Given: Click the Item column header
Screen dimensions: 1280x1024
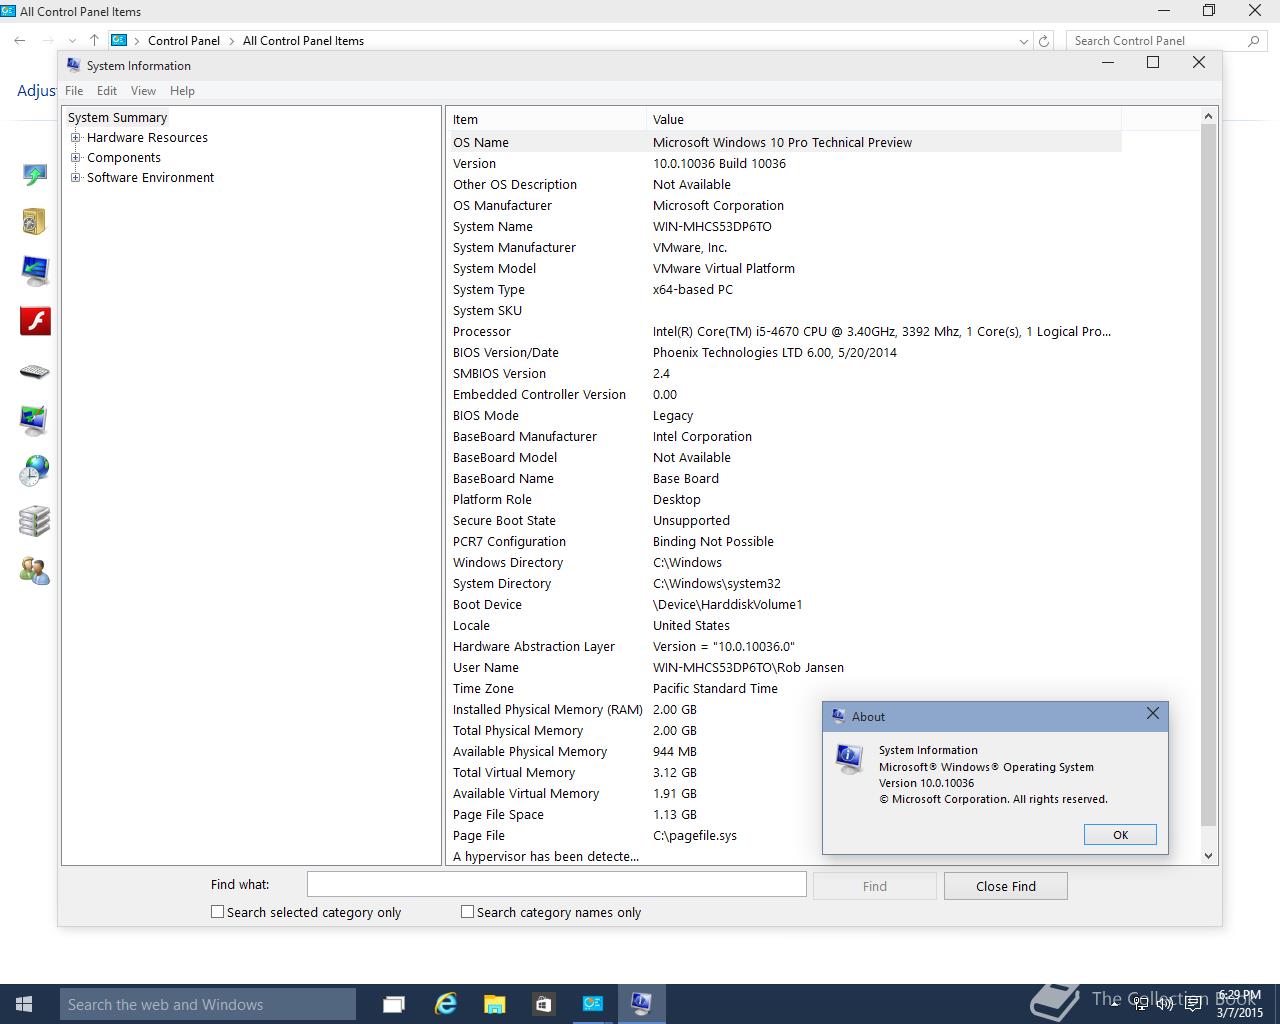Looking at the screenshot, I should [x=546, y=119].
